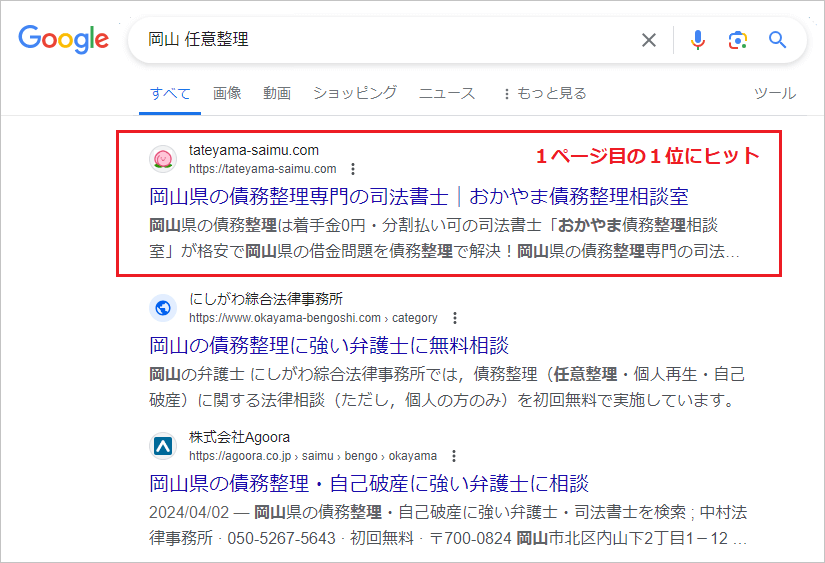825x563 pixels.
Task: Switch to the ショッピング tab
Action: point(355,93)
